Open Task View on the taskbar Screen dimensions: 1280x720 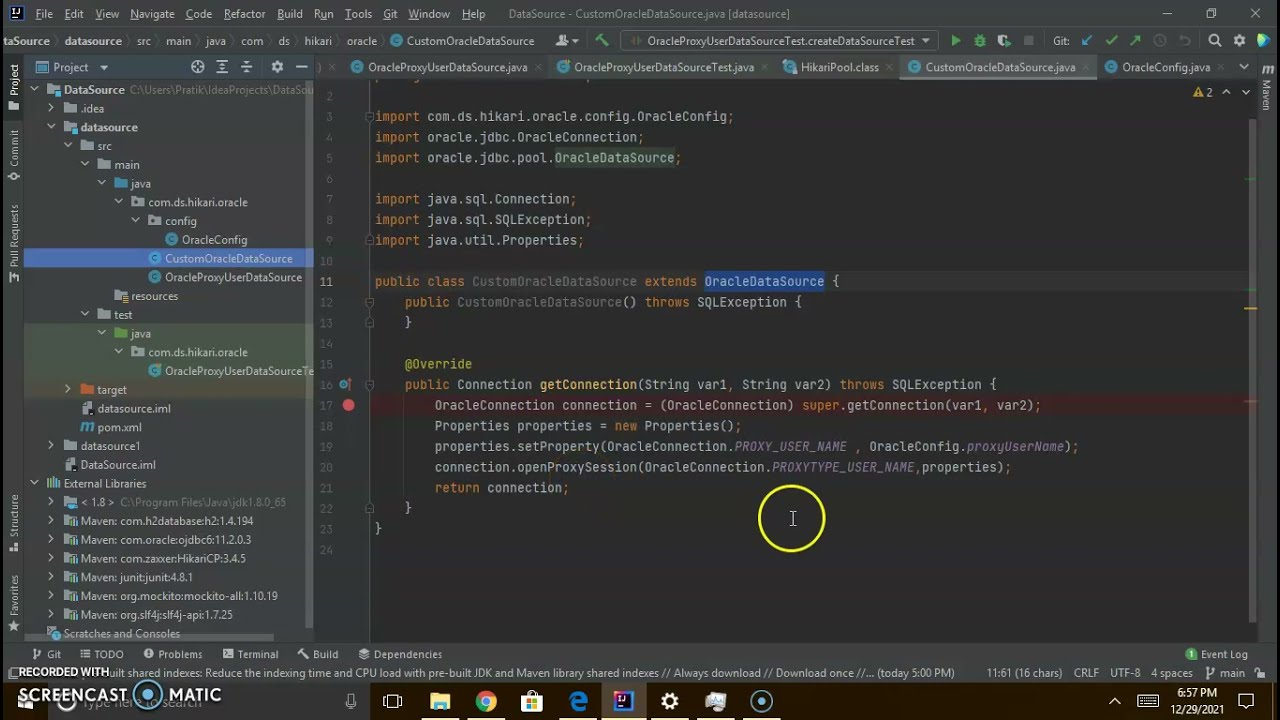(x=393, y=701)
